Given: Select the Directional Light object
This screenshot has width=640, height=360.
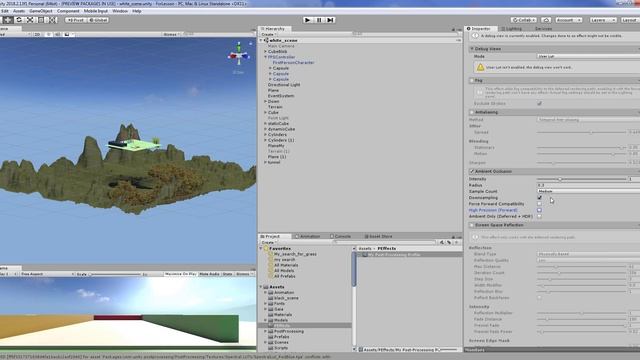Looking at the screenshot, I should pos(284,85).
